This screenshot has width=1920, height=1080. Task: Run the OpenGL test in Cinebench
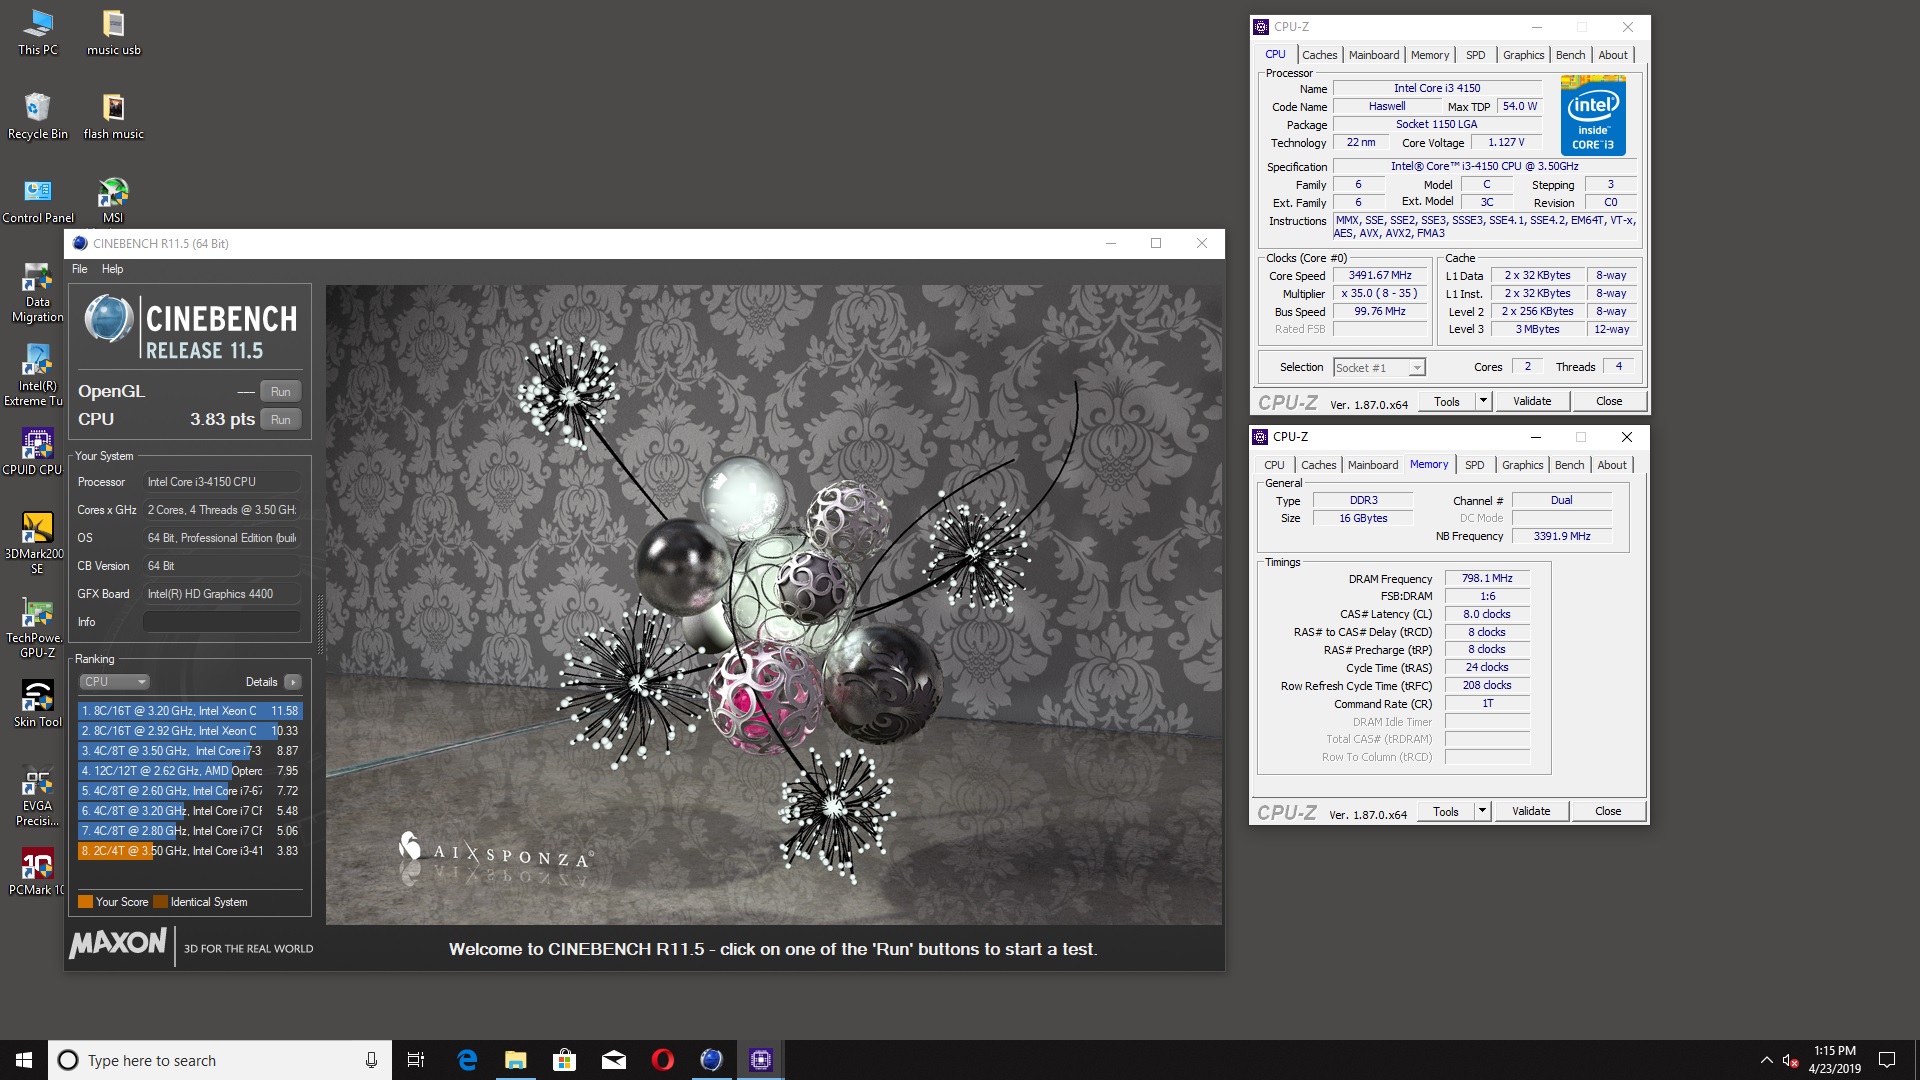point(280,392)
